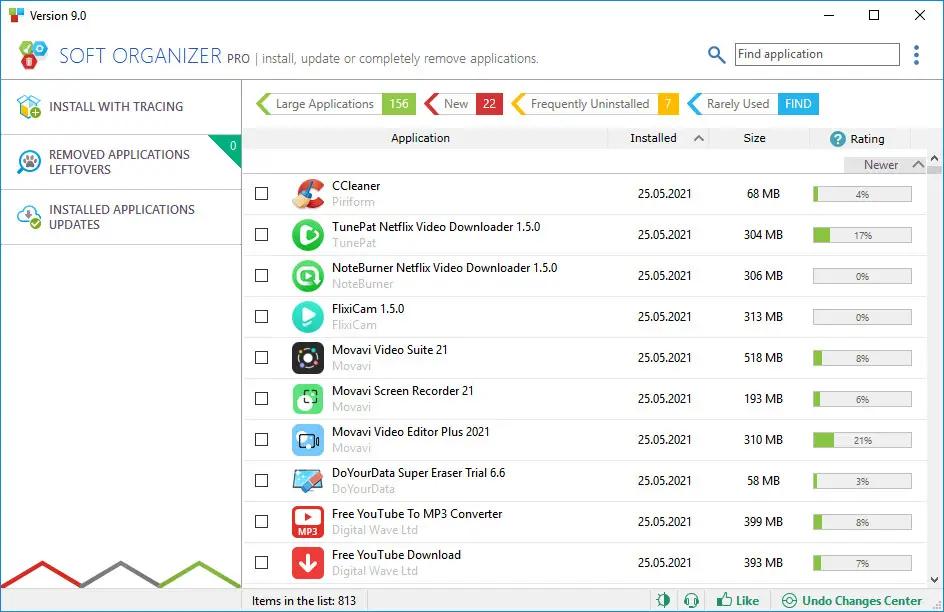Click the Rating help question-mark icon

pyautogui.click(x=838, y=139)
